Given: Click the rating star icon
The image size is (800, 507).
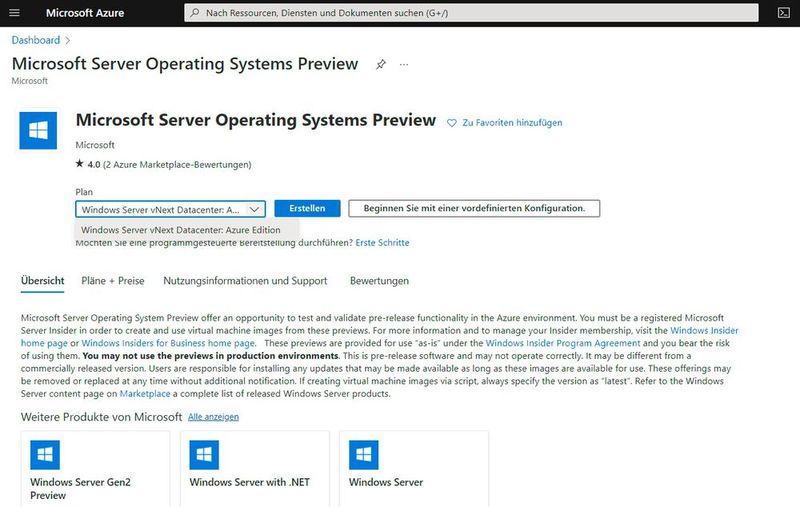Looking at the screenshot, I should (x=79, y=164).
